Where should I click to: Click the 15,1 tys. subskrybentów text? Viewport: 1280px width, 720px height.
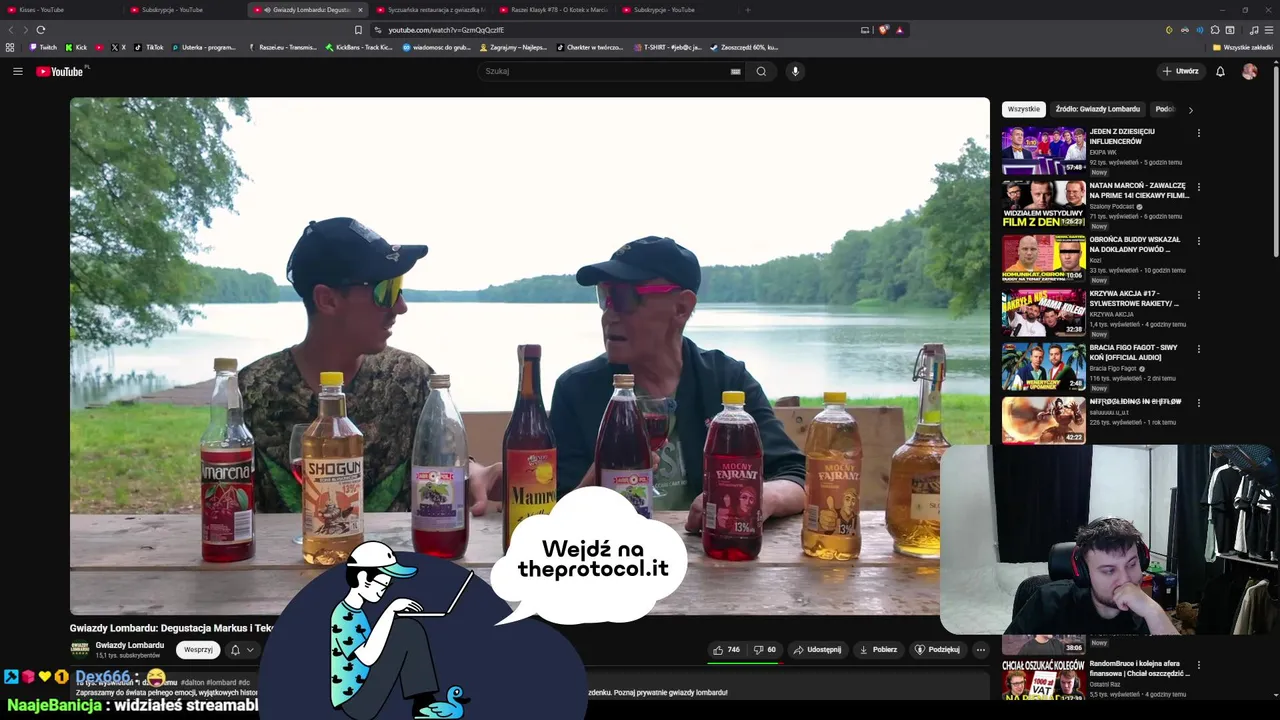128,656
